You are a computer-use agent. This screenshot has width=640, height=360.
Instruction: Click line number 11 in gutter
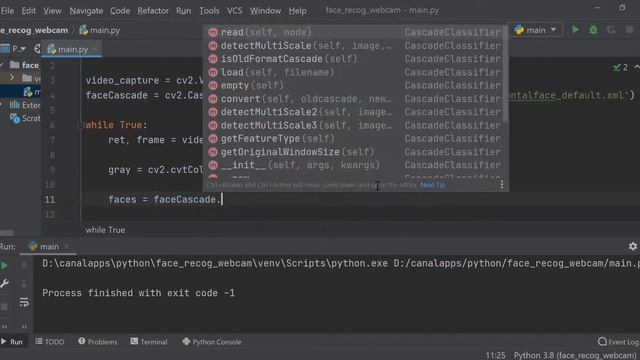50,200
